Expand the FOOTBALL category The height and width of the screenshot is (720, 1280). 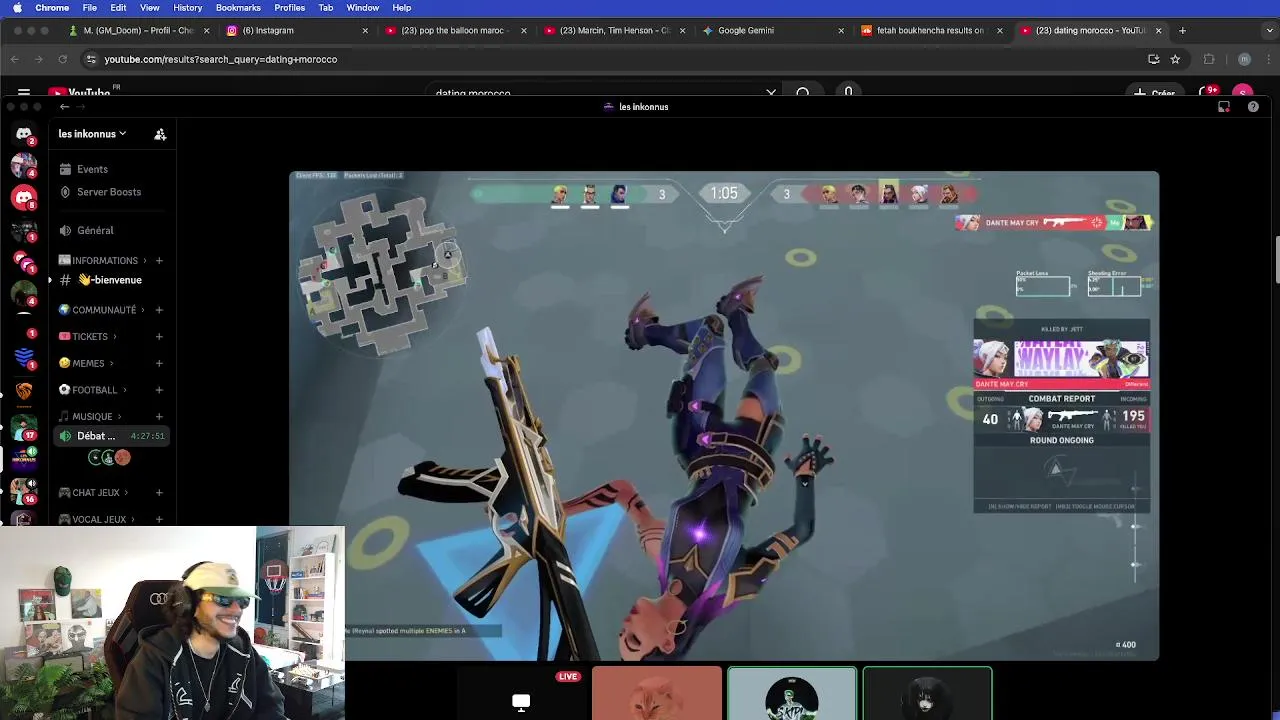93,390
